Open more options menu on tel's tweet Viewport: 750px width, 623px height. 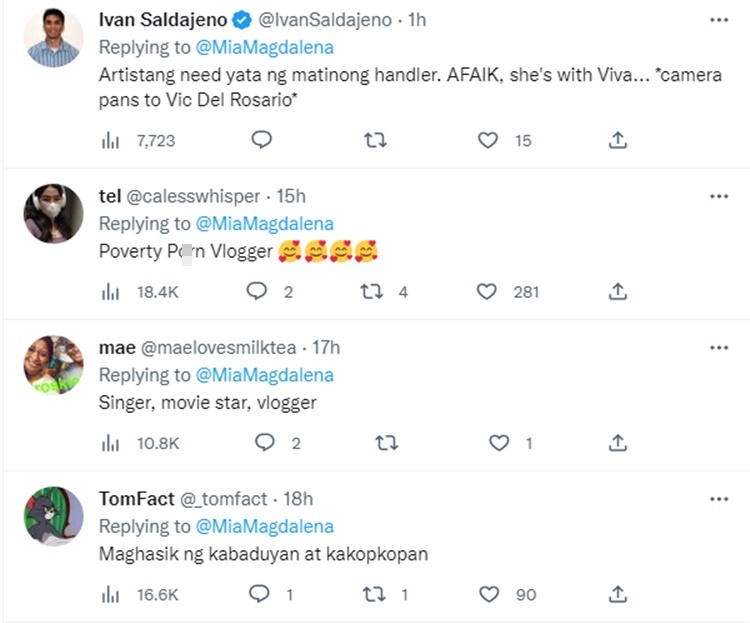718,197
